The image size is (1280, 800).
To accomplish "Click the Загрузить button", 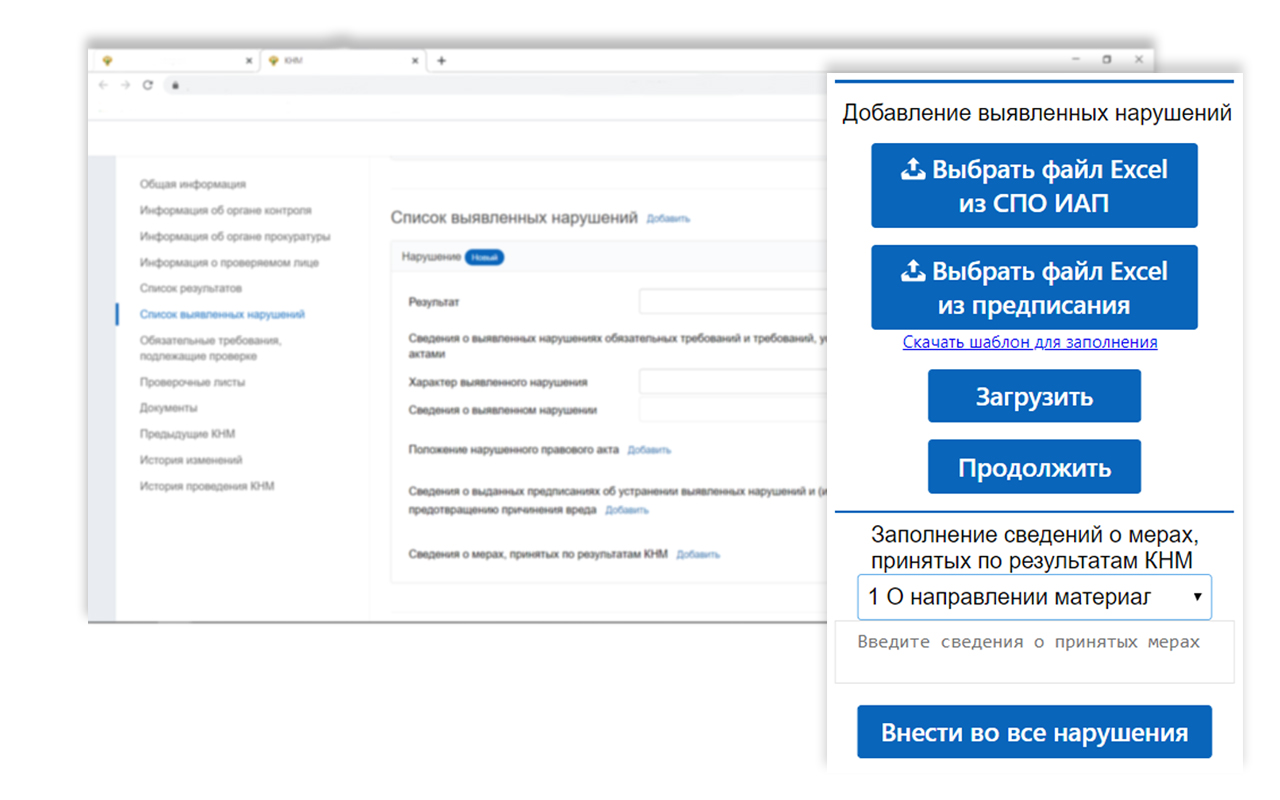I will point(1034,396).
